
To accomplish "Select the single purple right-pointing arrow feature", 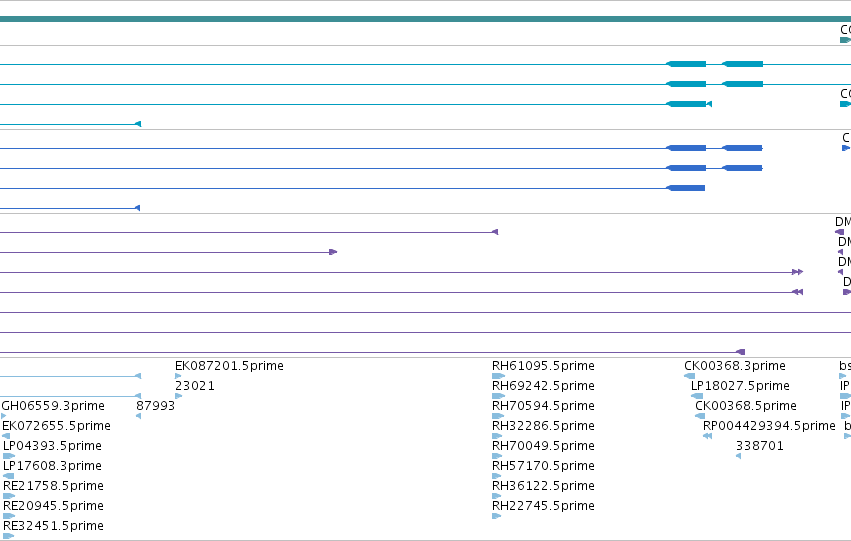I will [x=333, y=252].
